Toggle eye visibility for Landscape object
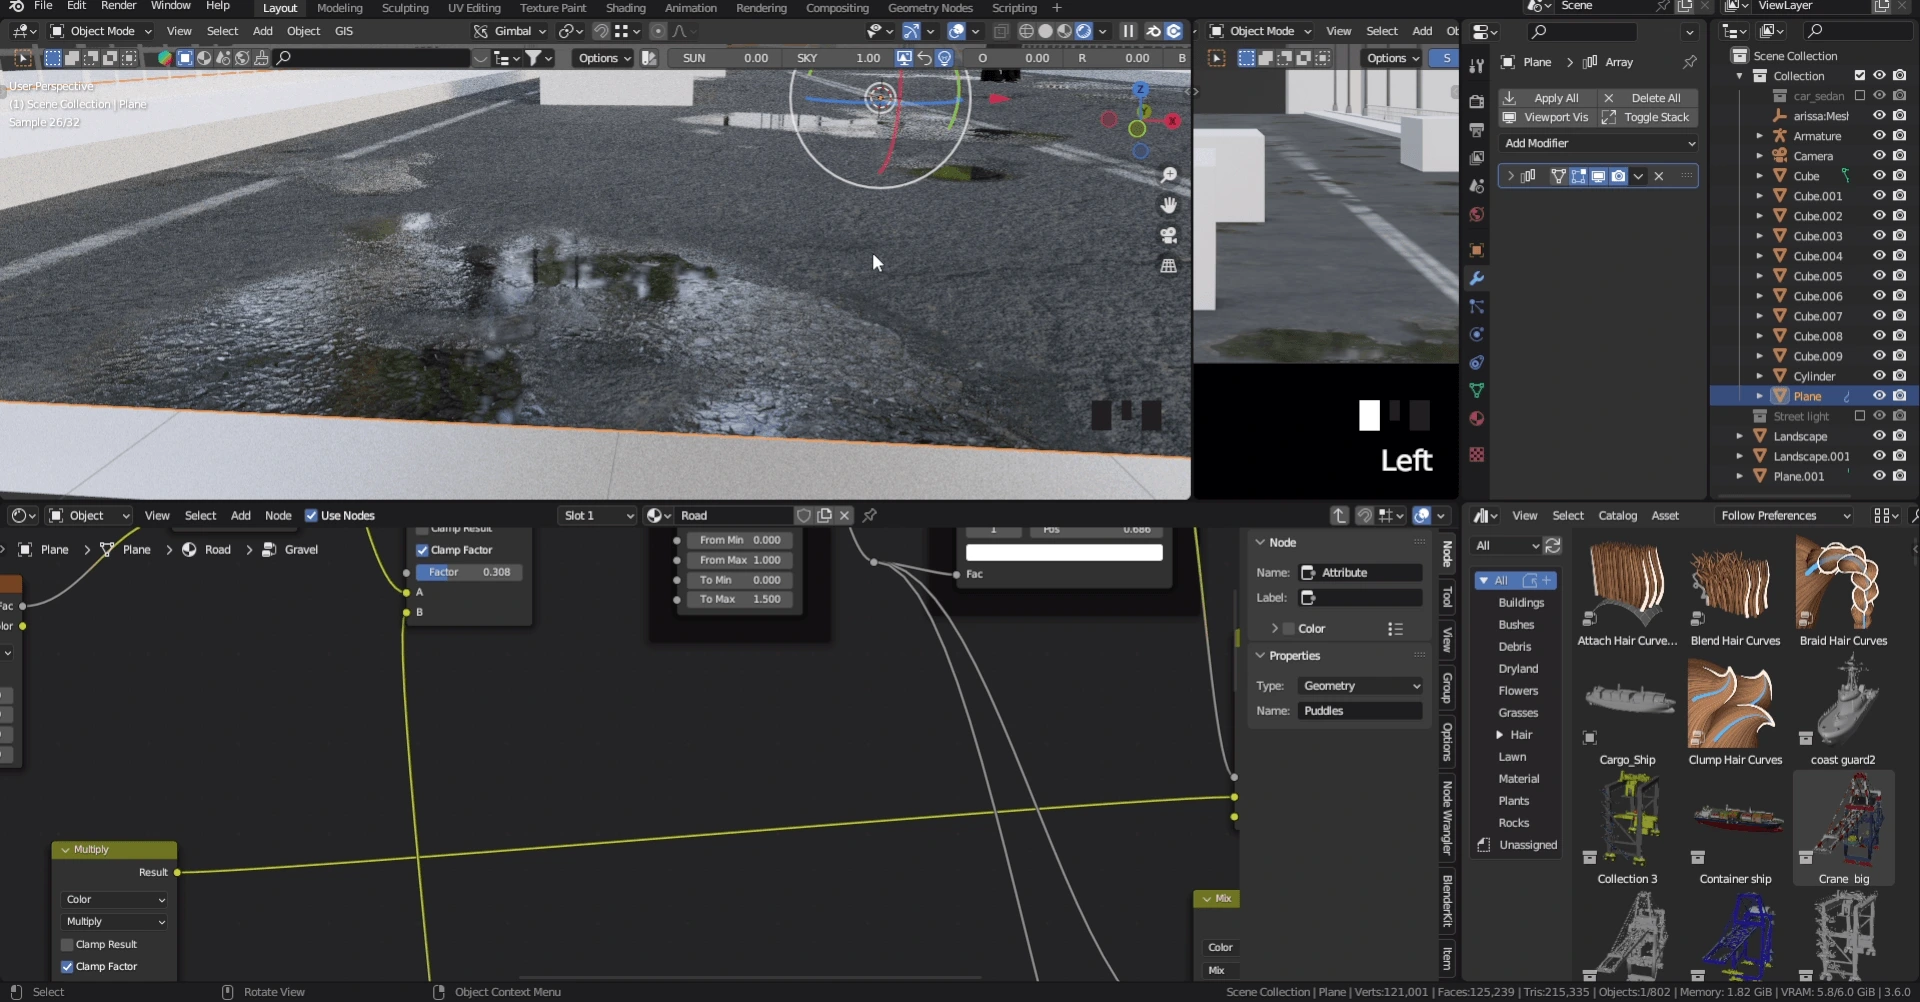Image resolution: width=1920 pixels, height=1002 pixels. [1879, 436]
